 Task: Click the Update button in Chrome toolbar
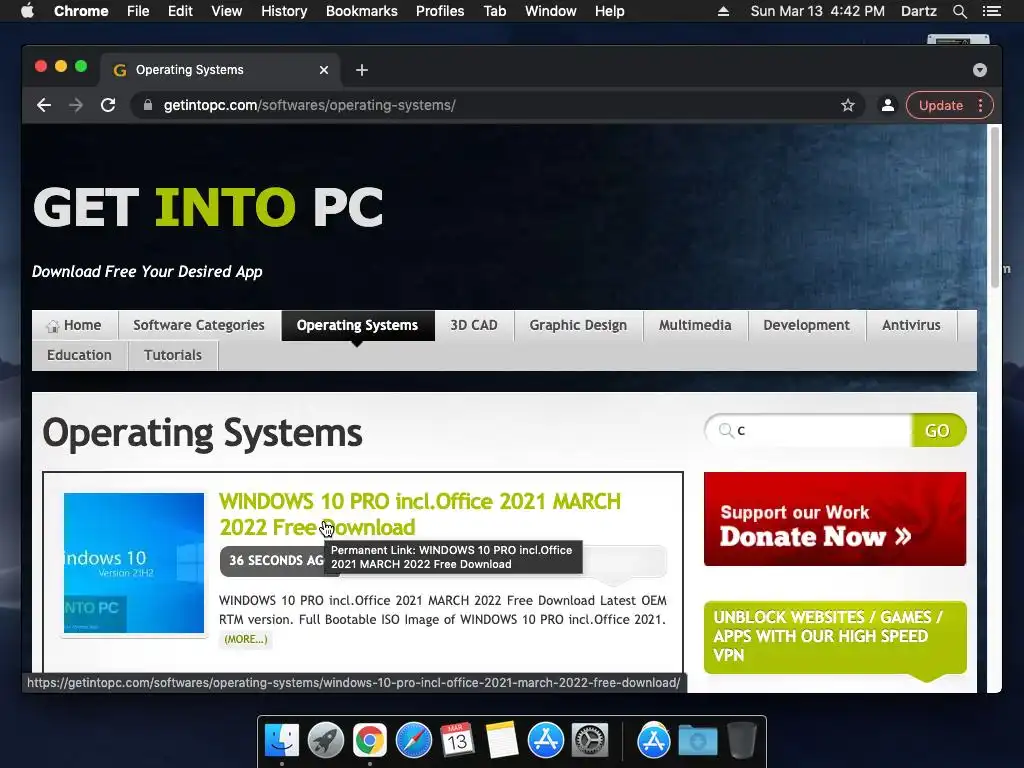940,105
